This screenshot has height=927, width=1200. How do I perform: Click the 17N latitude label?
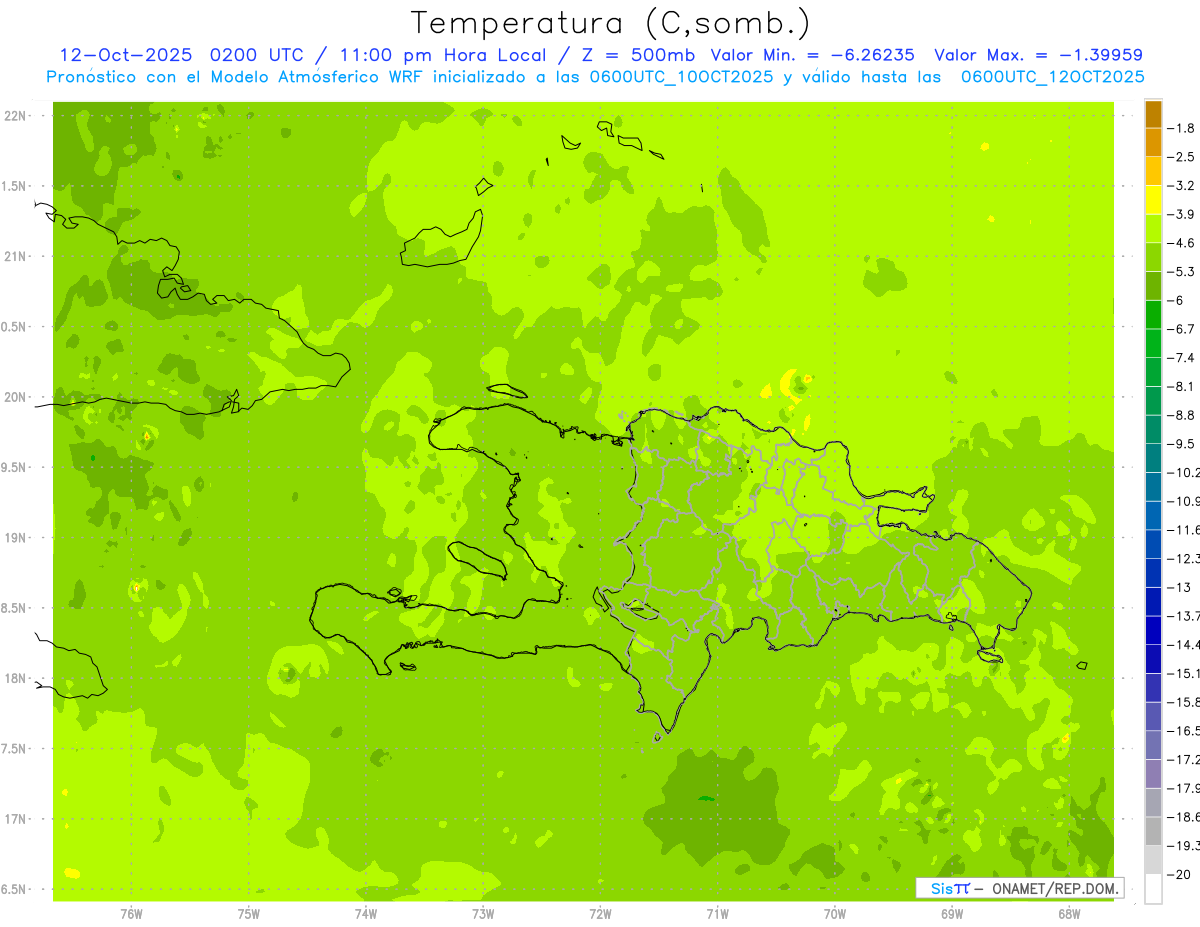pyautogui.click(x=16, y=819)
